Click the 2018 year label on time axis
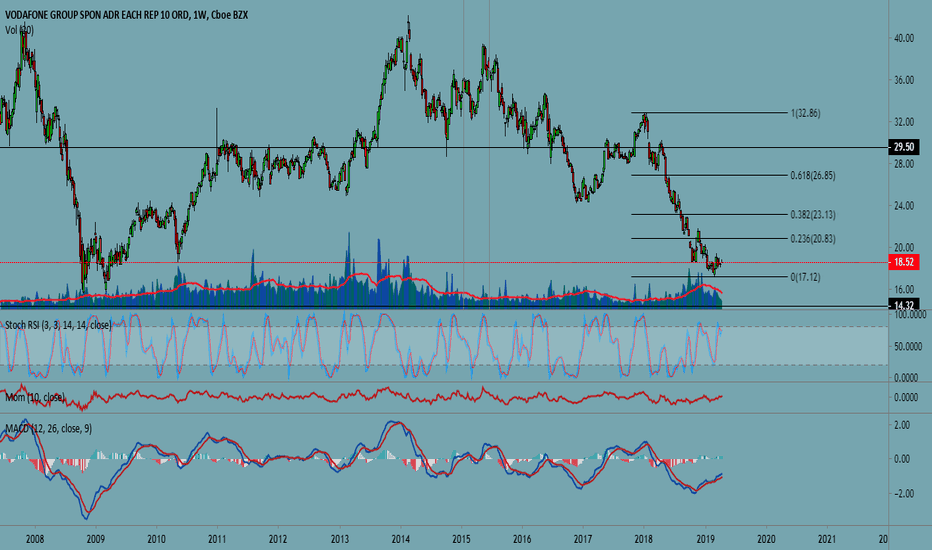Viewport: 932px width, 550px height. coord(644,539)
